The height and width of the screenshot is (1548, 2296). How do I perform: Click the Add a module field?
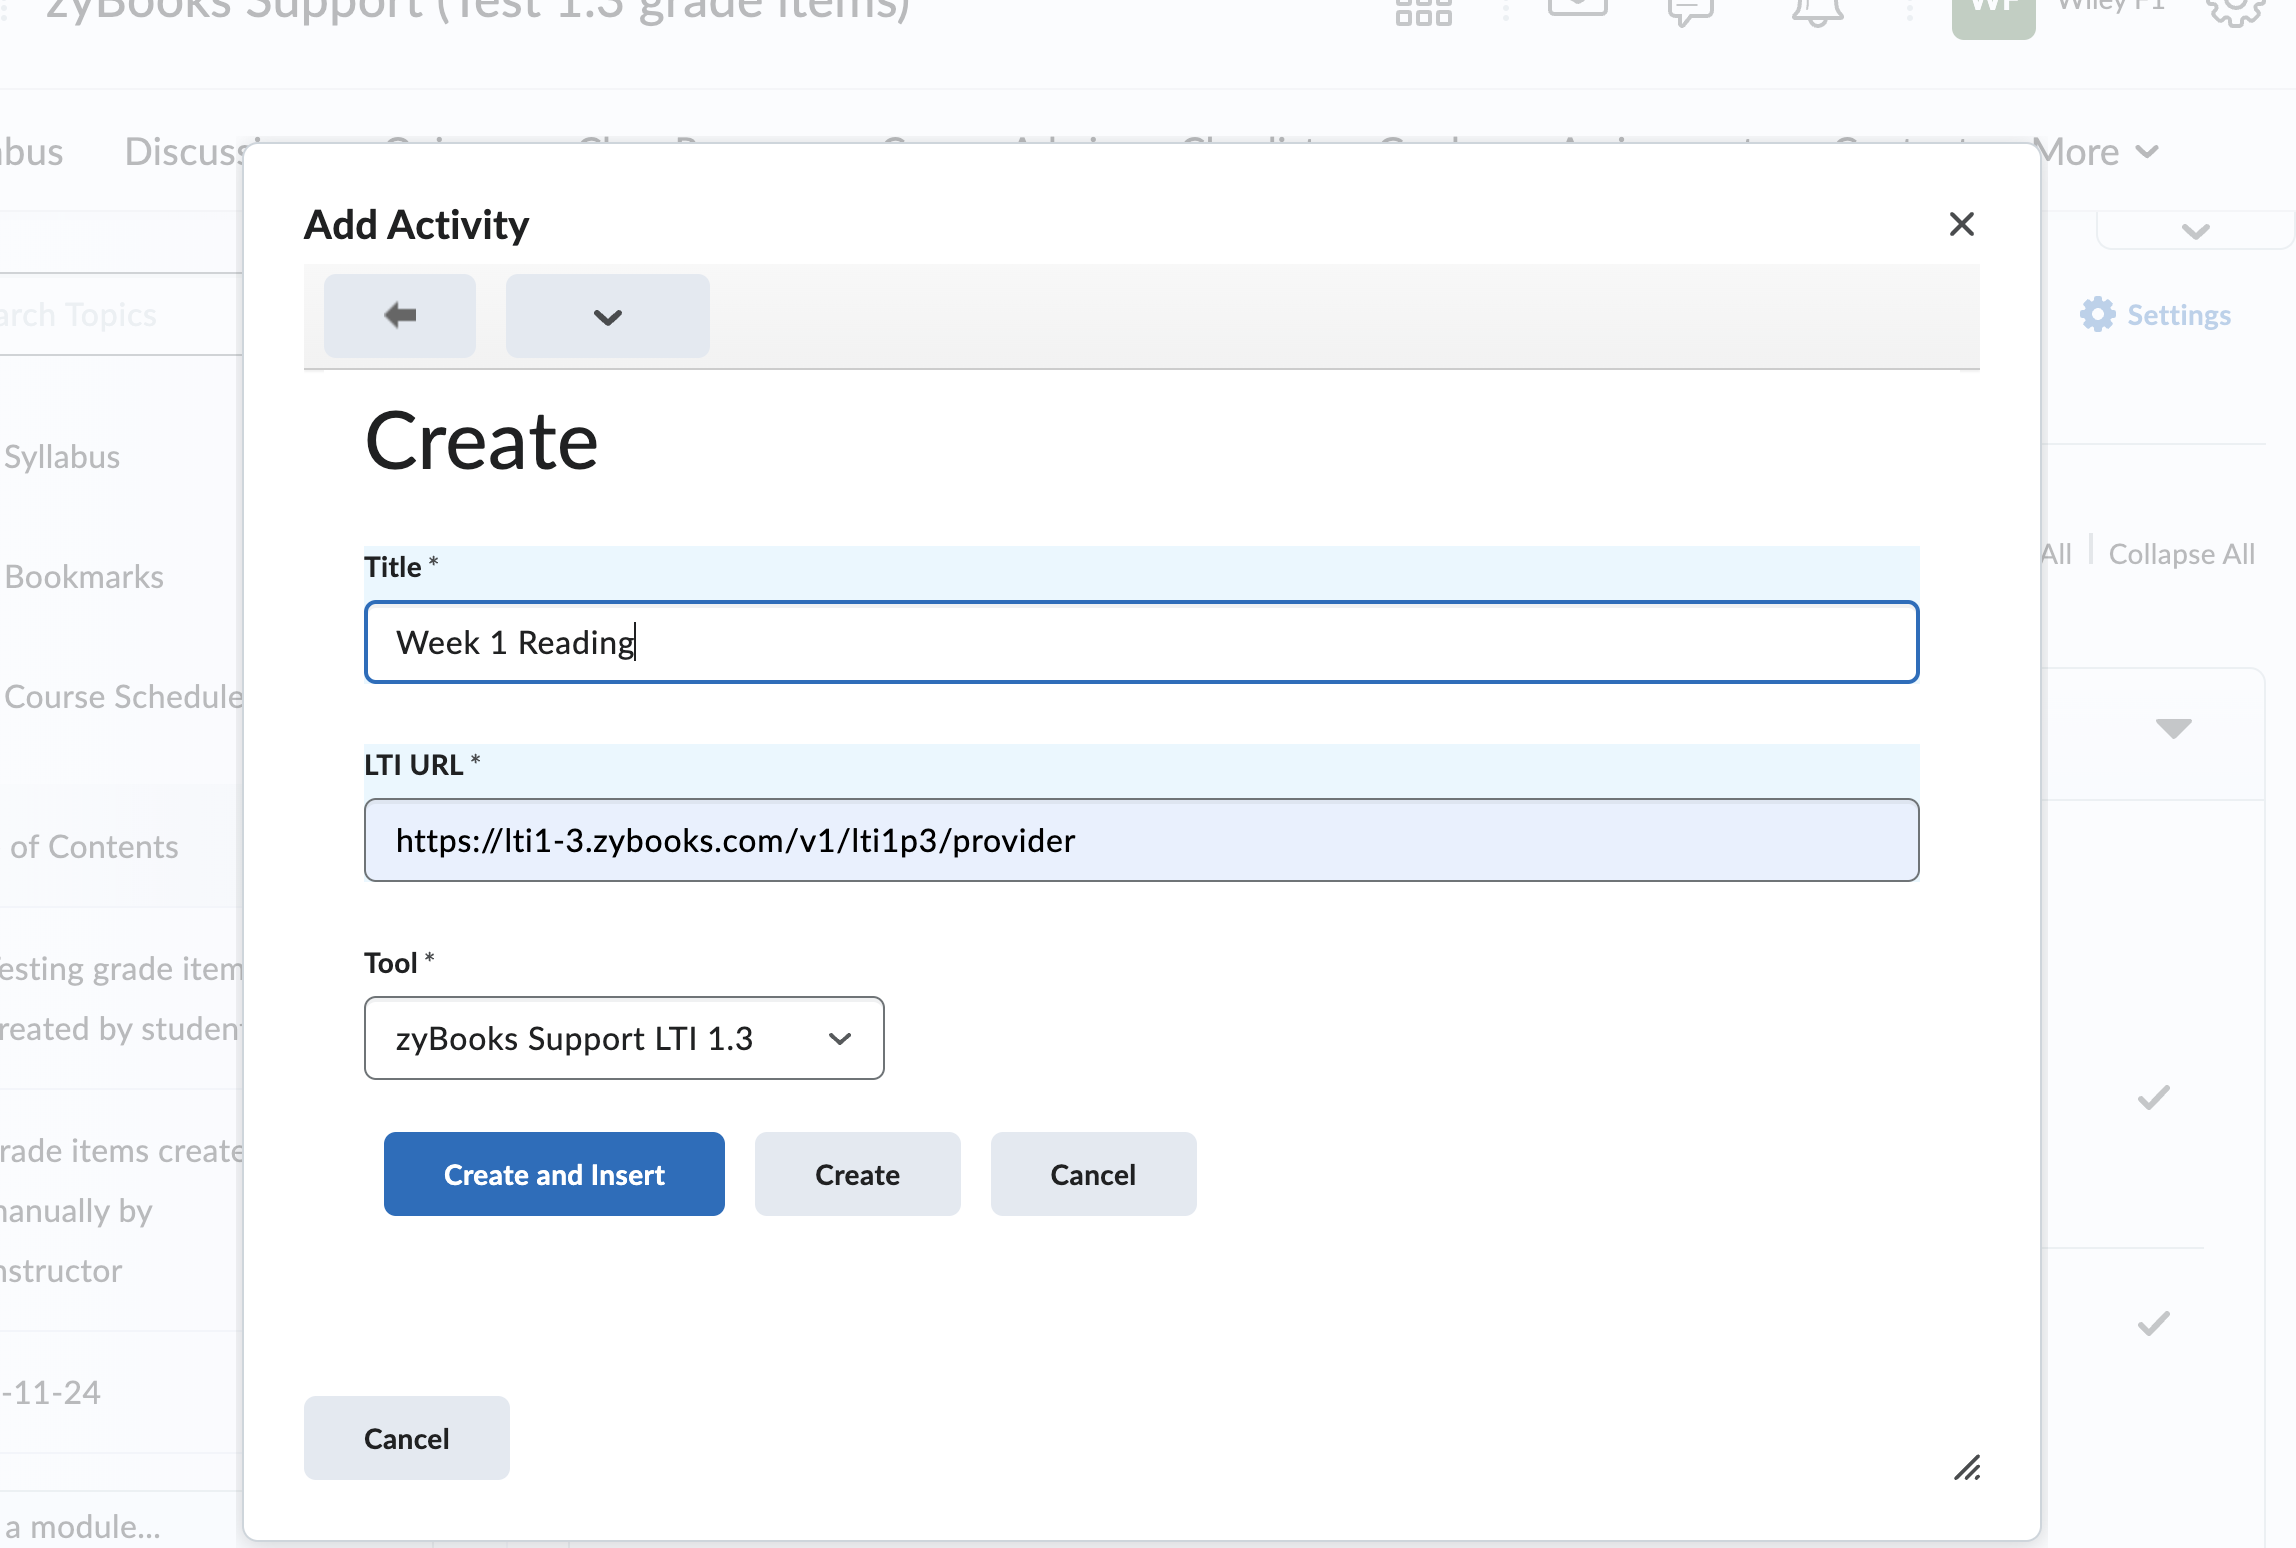pos(120,1526)
